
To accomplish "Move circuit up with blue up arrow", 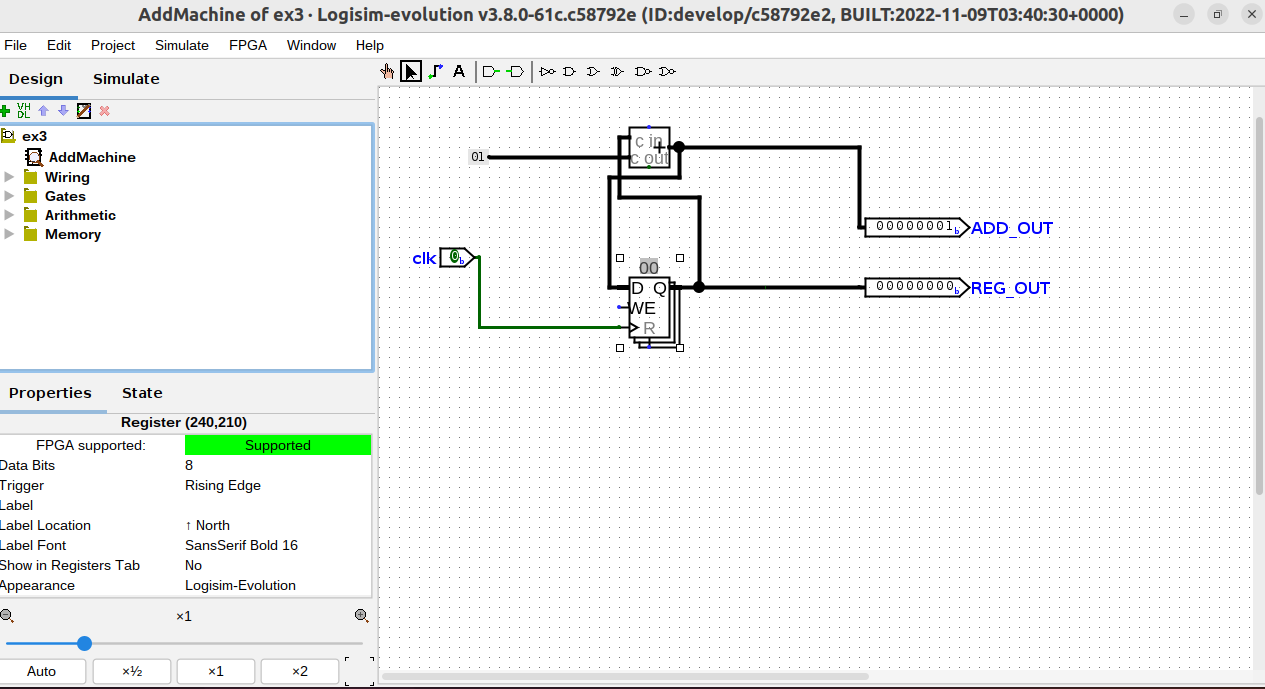I will tap(43, 110).
